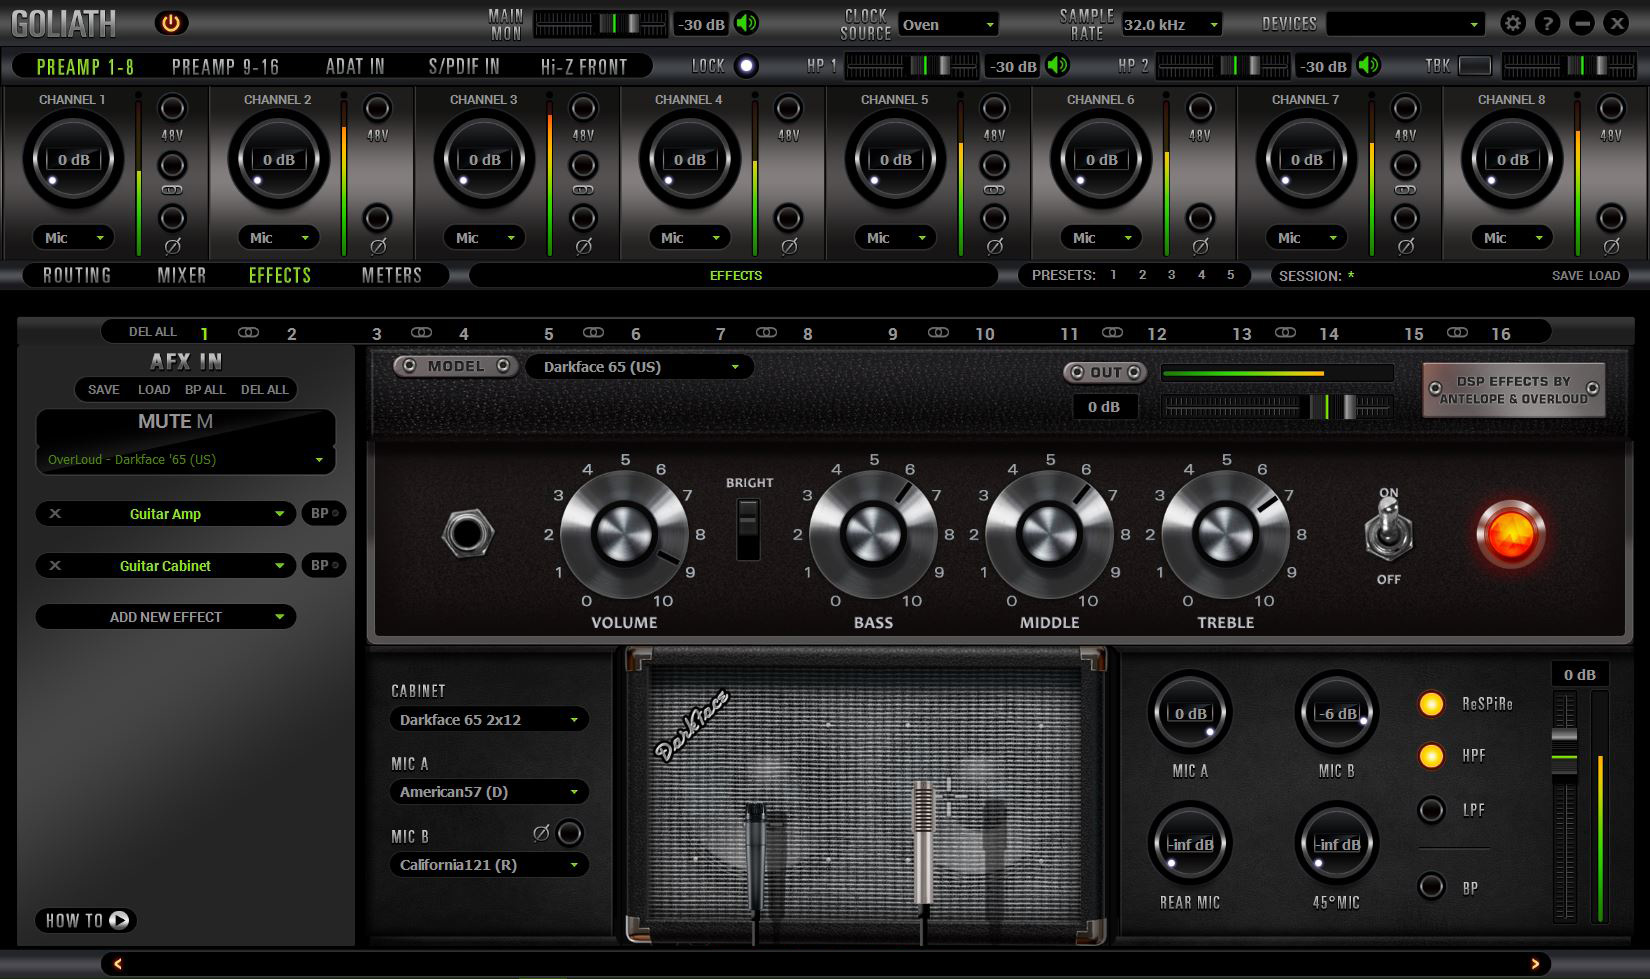The width and height of the screenshot is (1650, 979).
Task: Toggle the TBK talkback button
Action: (1474, 66)
